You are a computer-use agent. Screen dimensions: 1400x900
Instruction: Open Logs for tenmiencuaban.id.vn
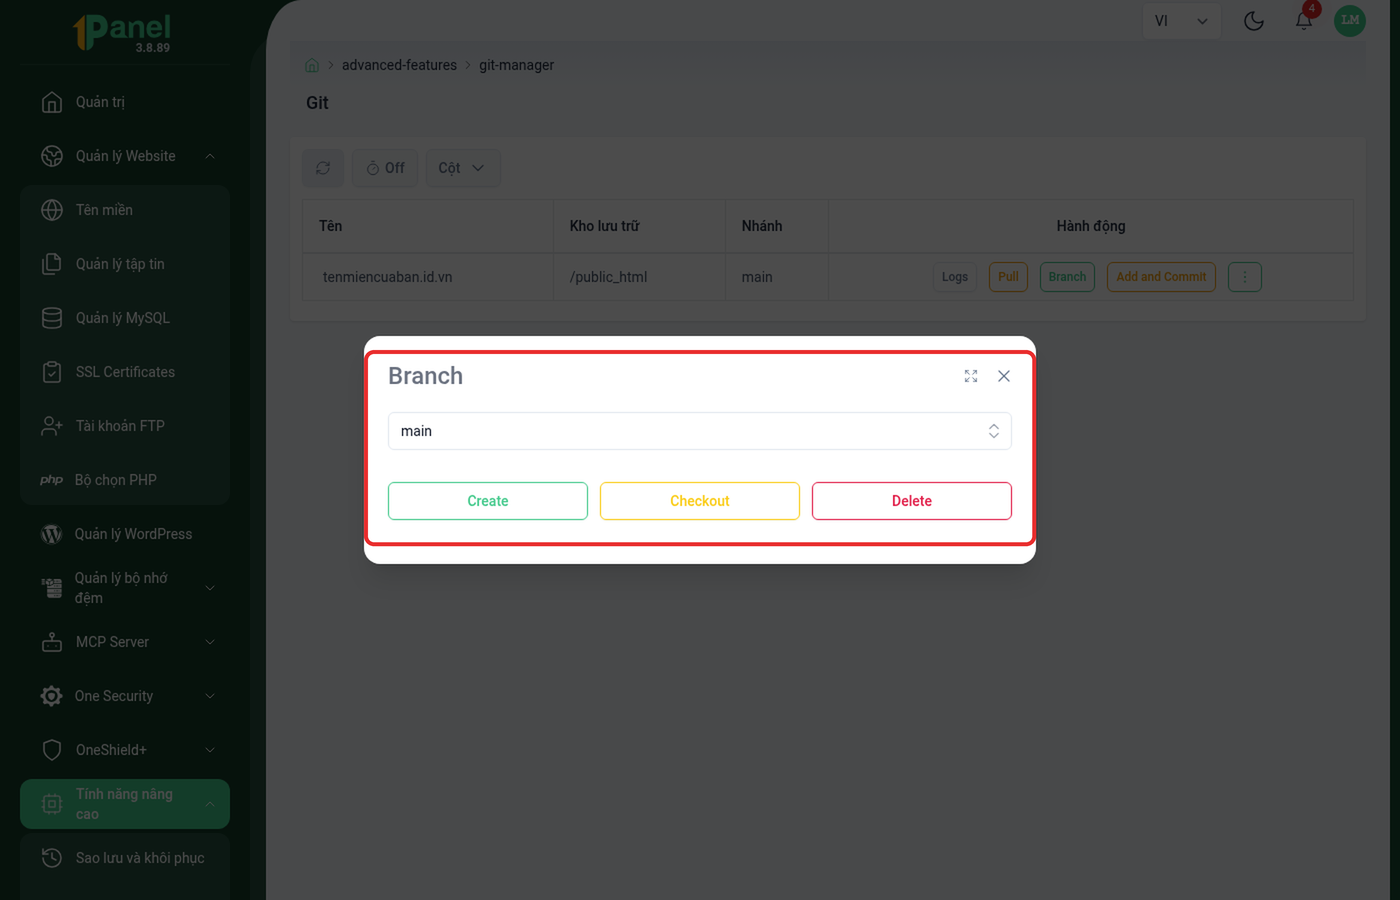(x=955, y=277)
